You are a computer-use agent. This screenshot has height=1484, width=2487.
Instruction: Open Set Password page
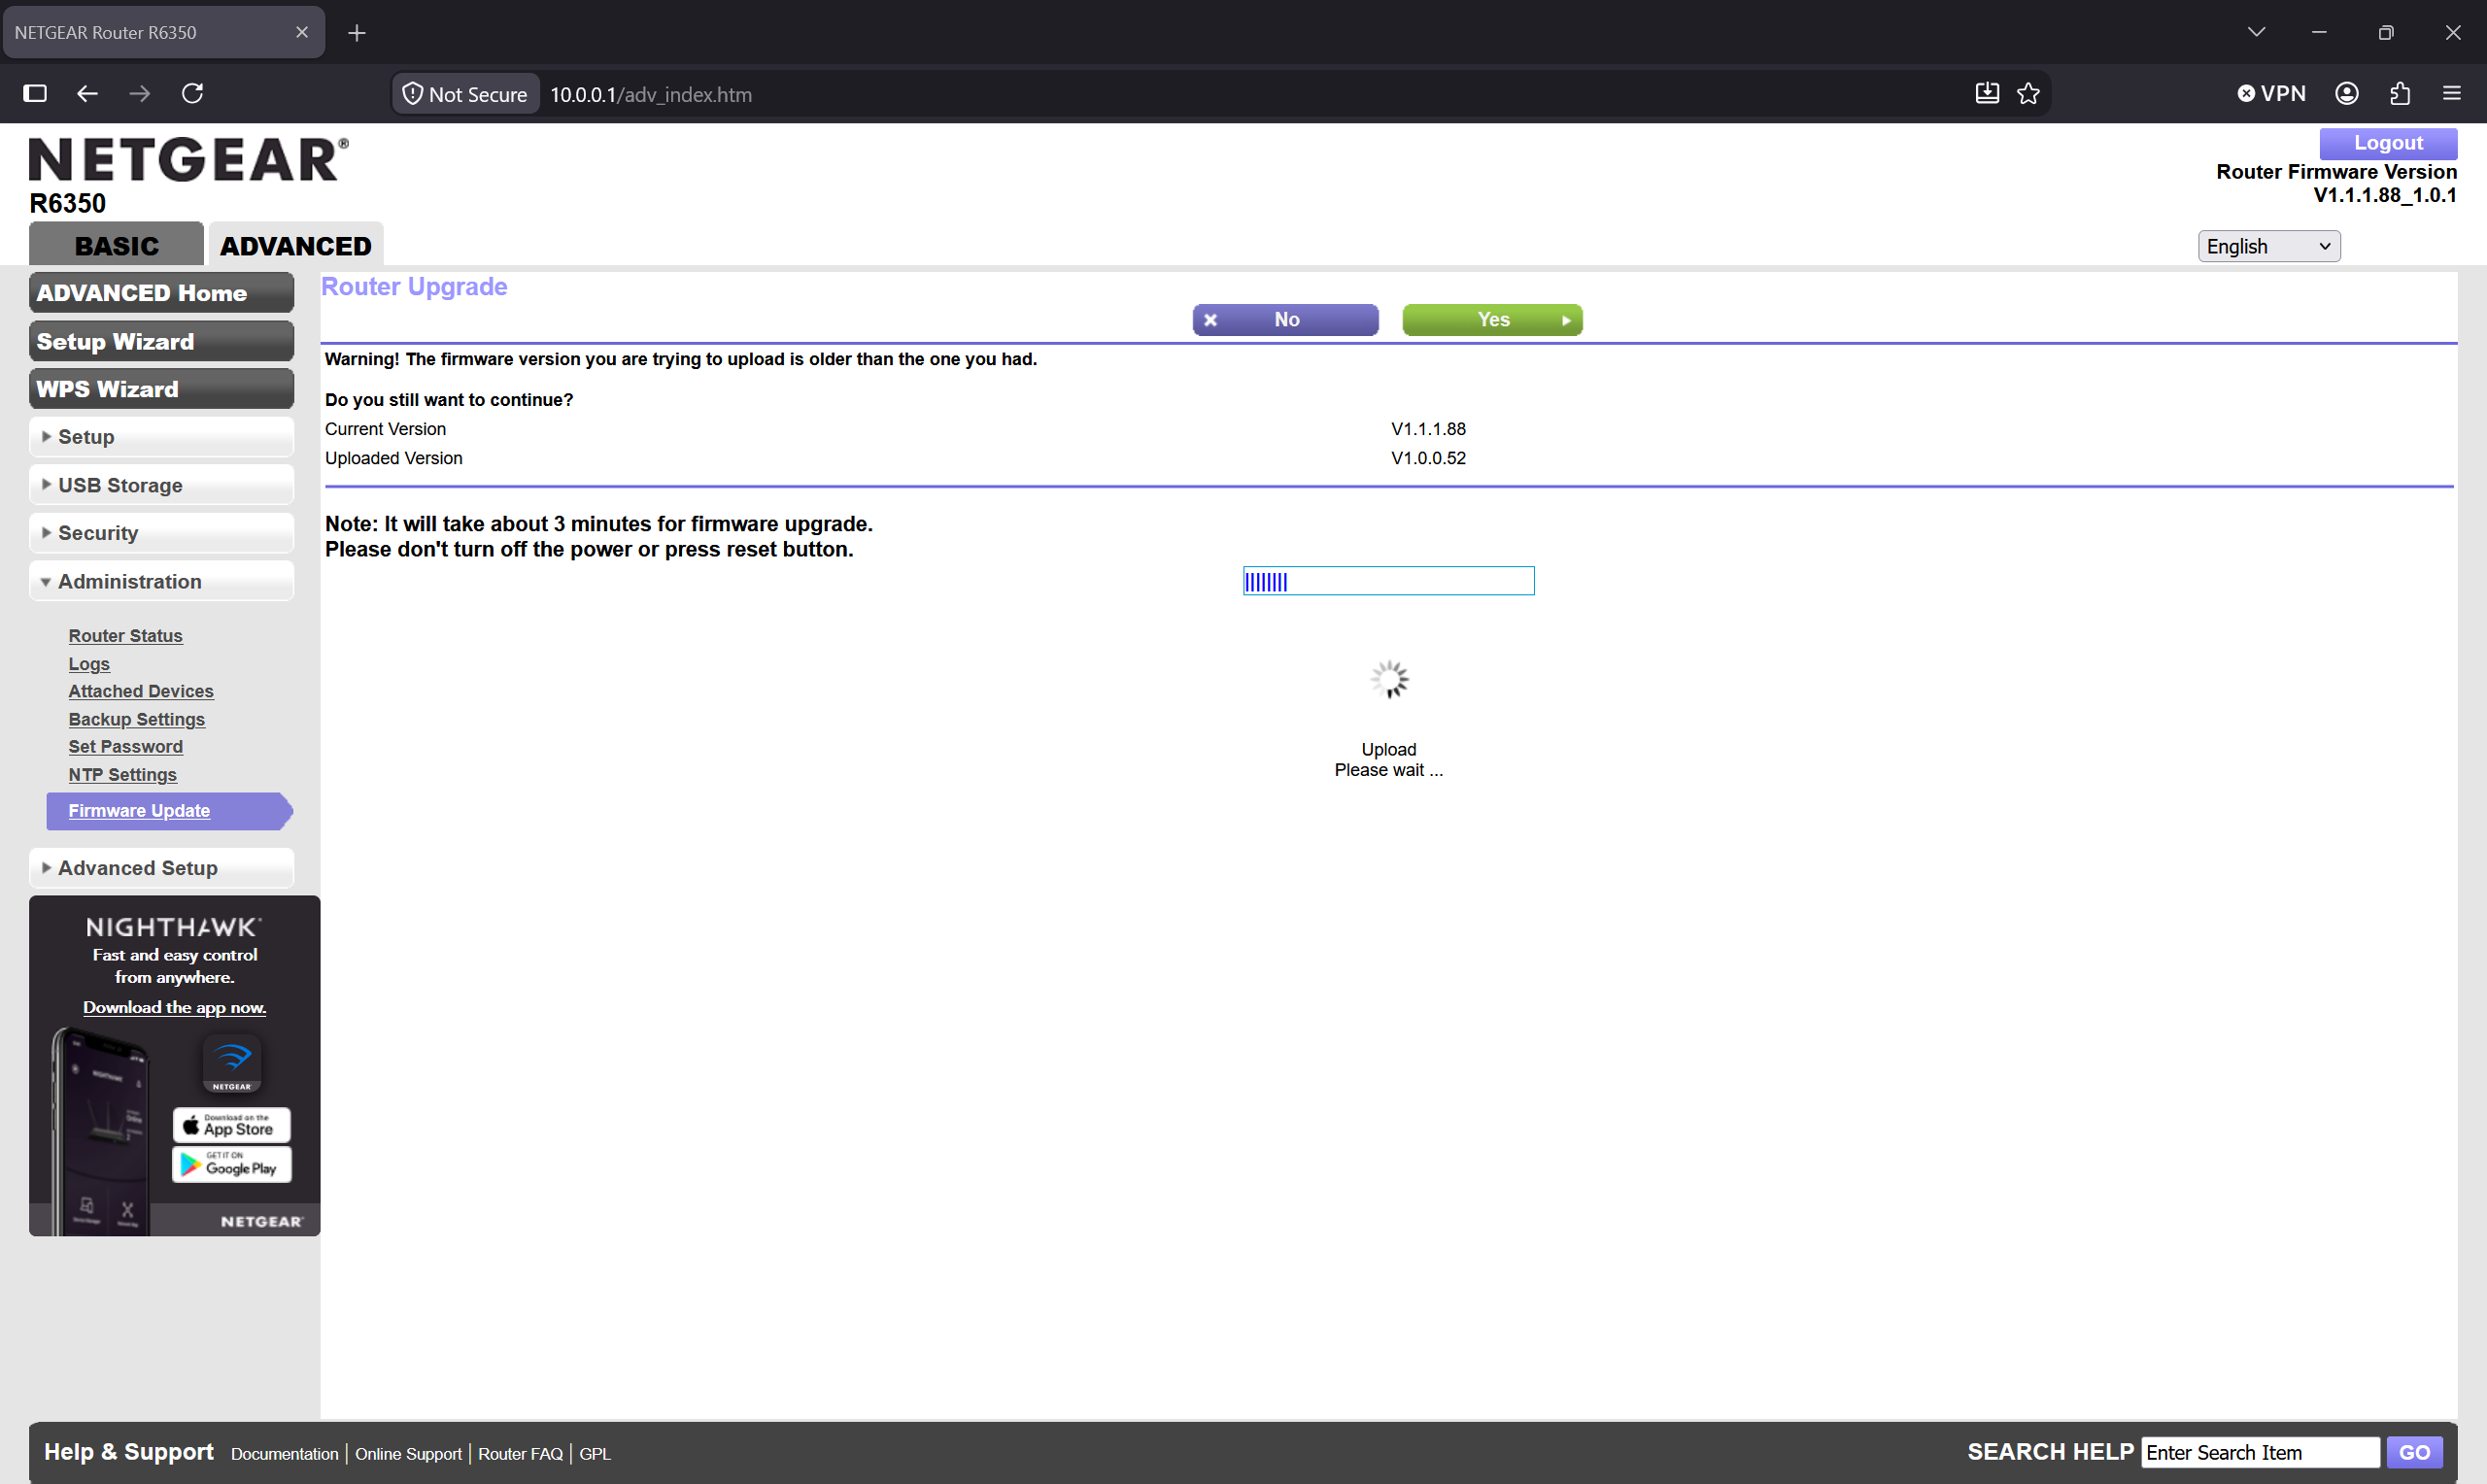point(125,747)
